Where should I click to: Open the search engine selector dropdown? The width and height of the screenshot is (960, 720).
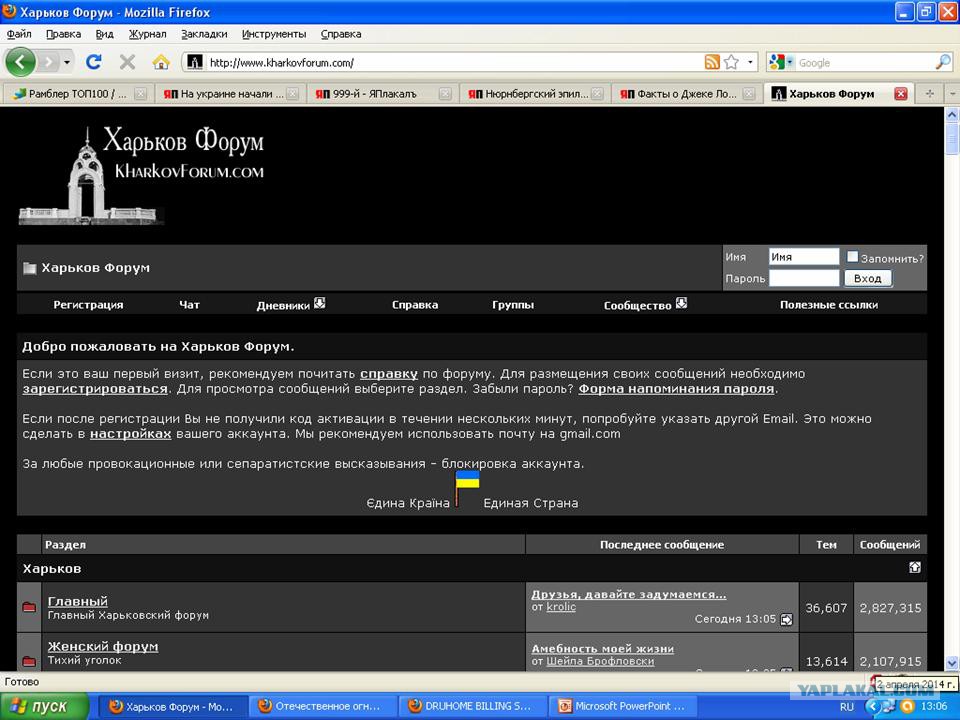coord(790,62)
